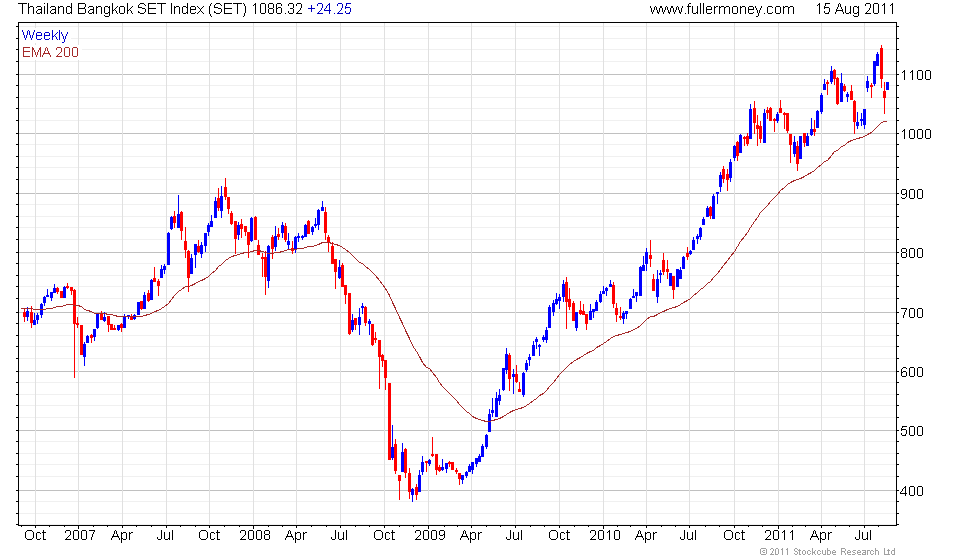980x560 pixels.
Task: Click the 2011 year label on time axis
Action: [x=779, y=536]
